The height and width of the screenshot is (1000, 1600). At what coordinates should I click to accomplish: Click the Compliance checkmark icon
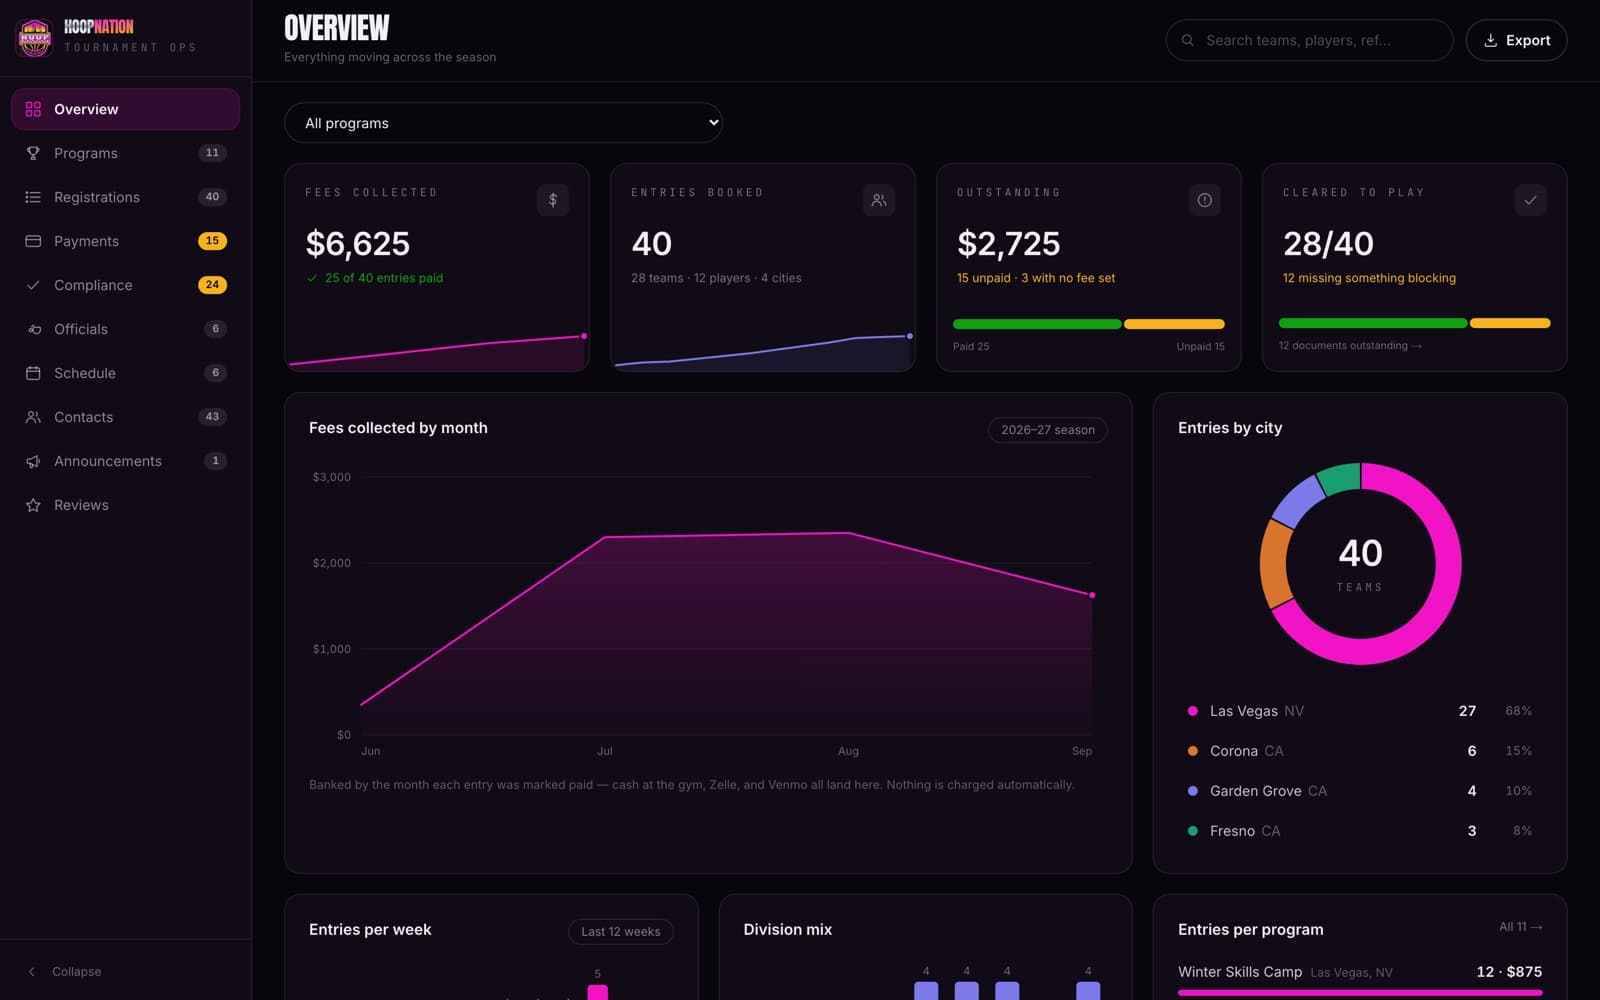click(33, 285)
